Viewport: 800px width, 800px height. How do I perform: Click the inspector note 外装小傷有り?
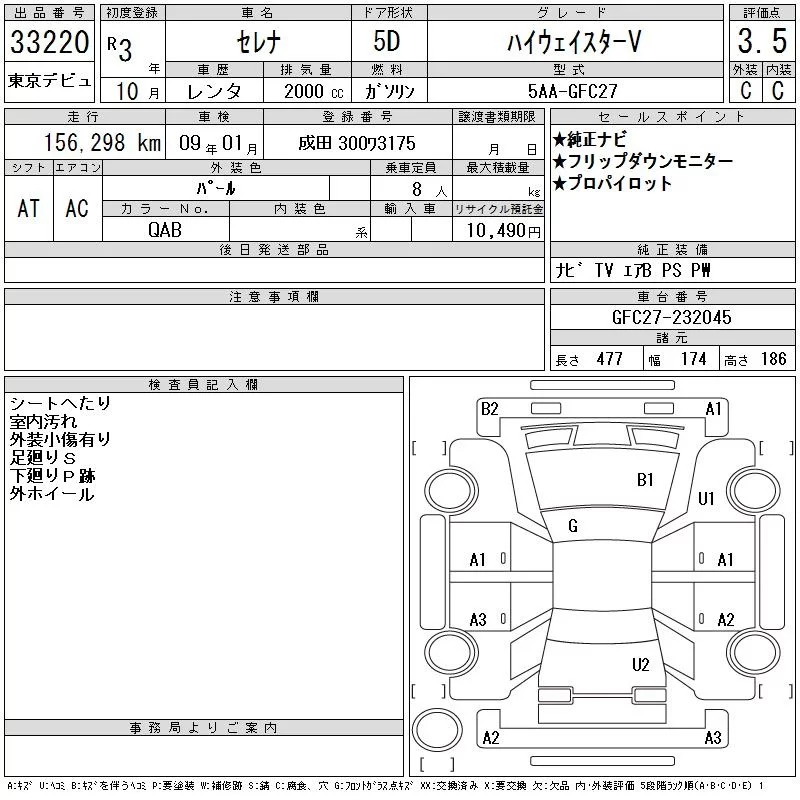coord(60,439)
